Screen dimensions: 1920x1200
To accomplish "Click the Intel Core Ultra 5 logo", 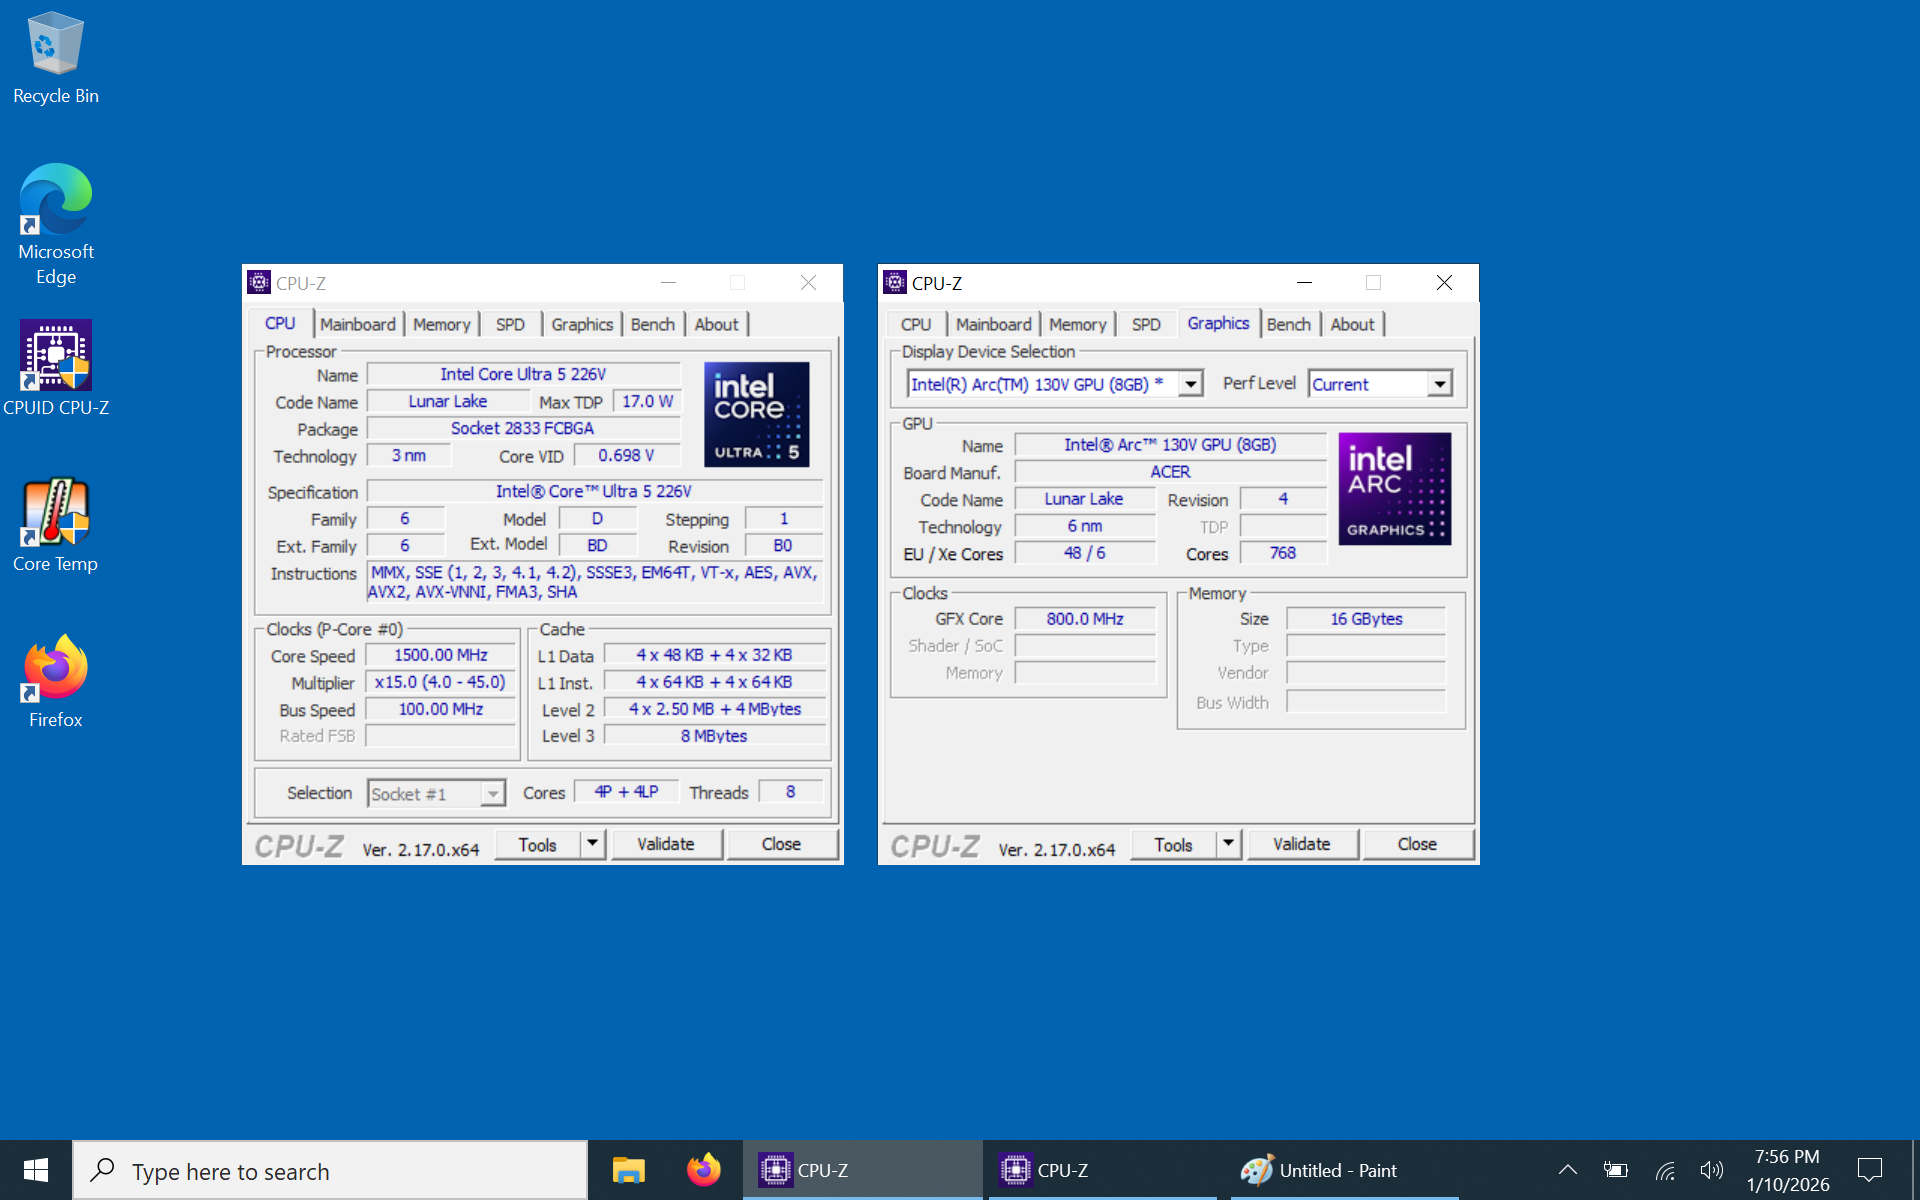I will 756,414.
